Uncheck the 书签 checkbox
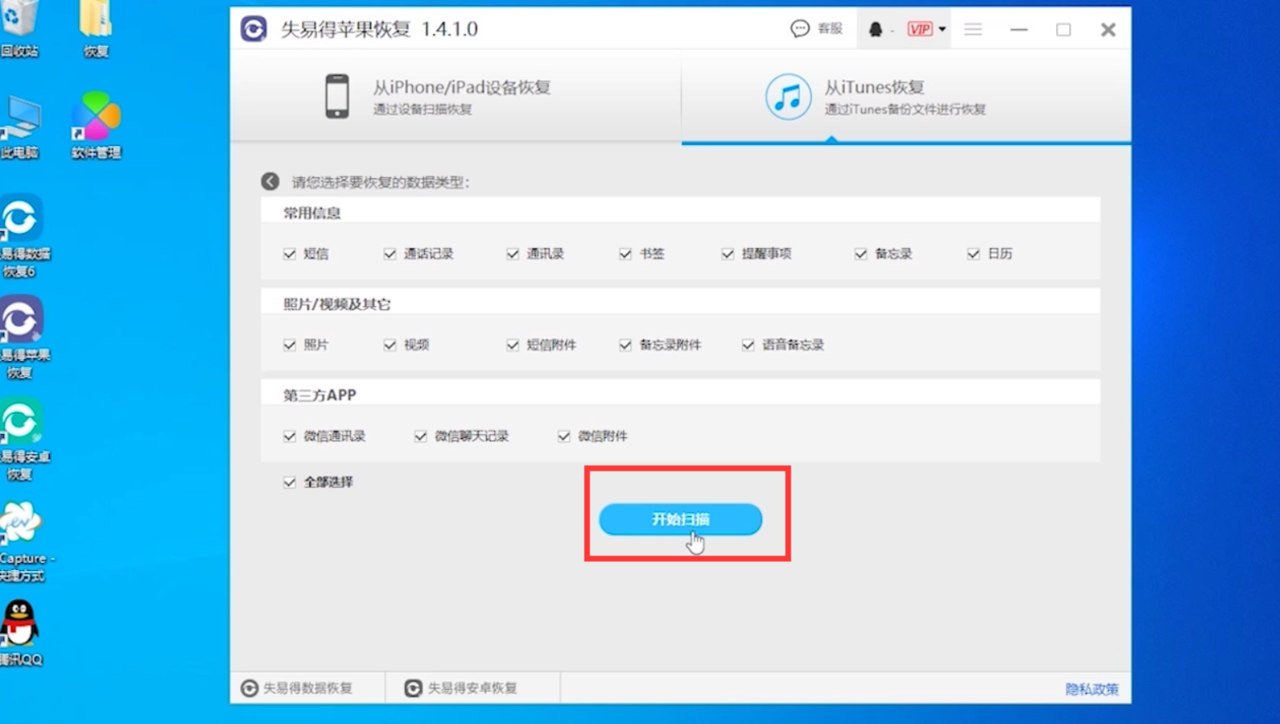The height and width of the screenshot is (724, 1280). (x=626, y=254)
